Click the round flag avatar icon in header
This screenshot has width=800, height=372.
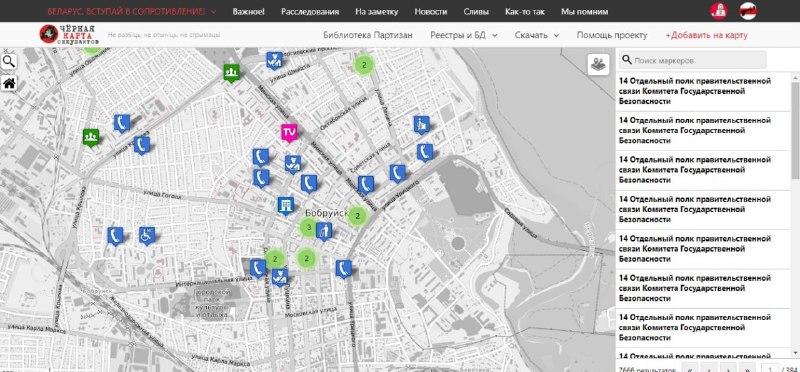click(748, 11)
